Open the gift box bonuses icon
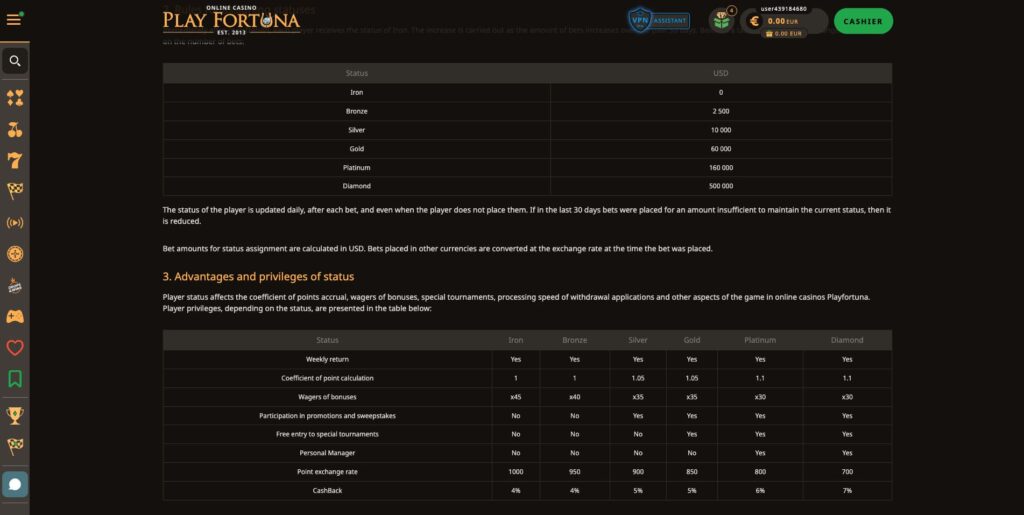Screen dimensions: 1024x515 point(721,21)
